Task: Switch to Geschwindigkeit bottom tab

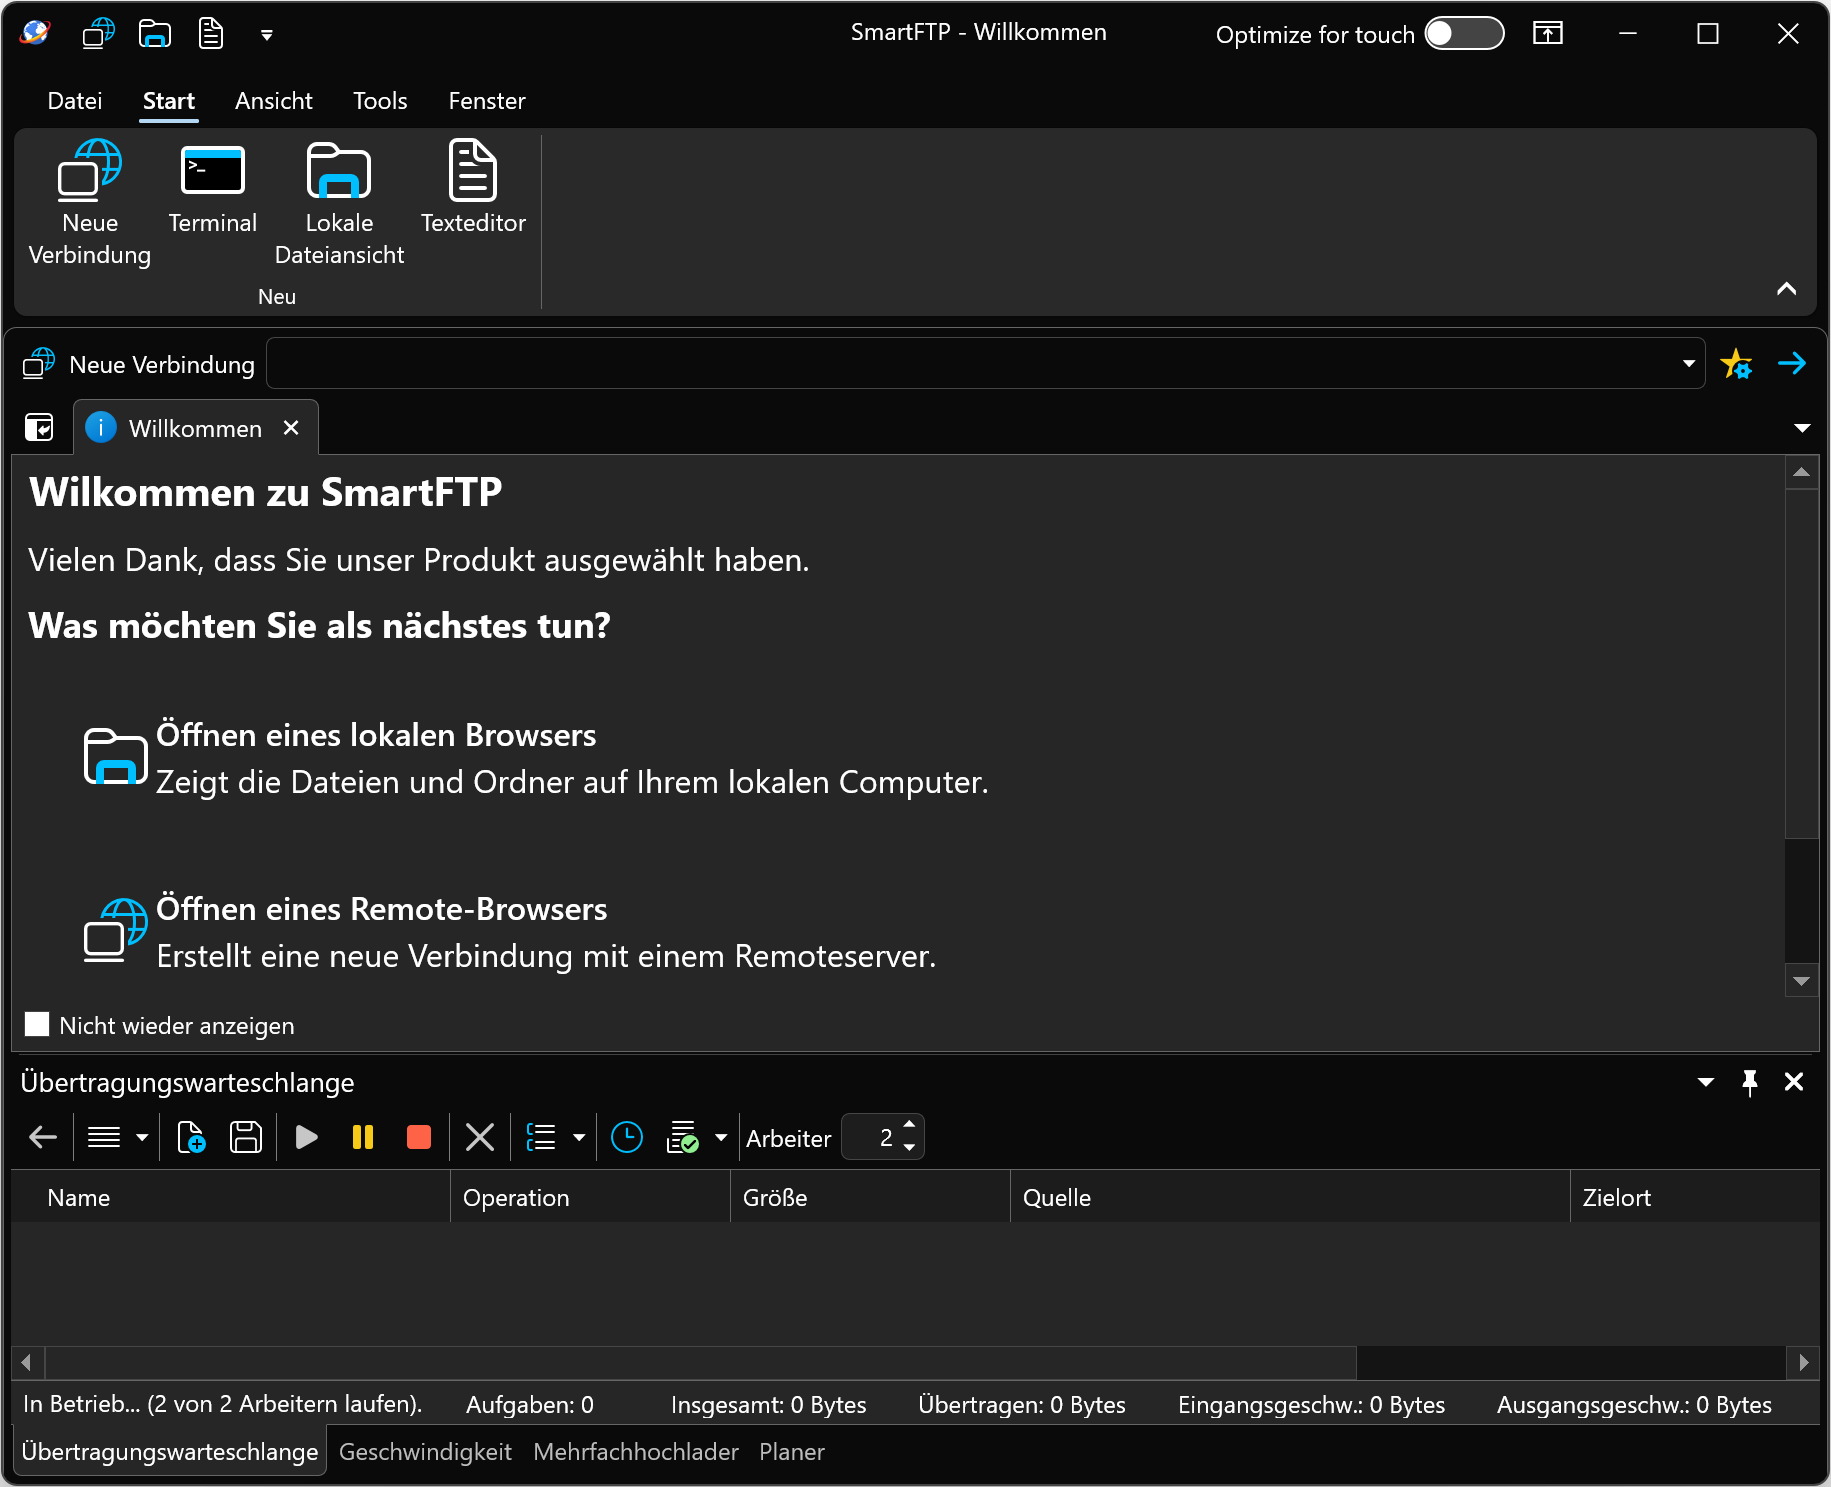Action: [425, 1452]
